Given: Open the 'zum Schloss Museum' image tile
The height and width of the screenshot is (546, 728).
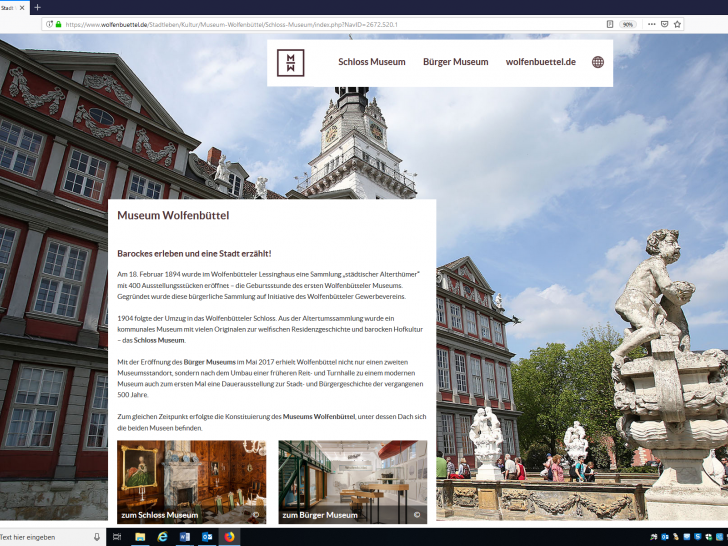Looking at the screenshot, I should 191,482.
